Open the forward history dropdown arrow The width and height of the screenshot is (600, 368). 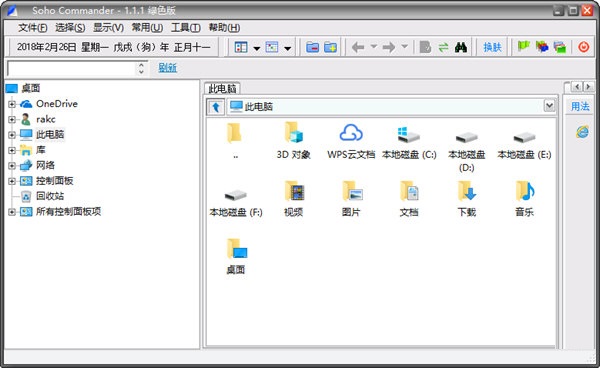coord(404,47)
